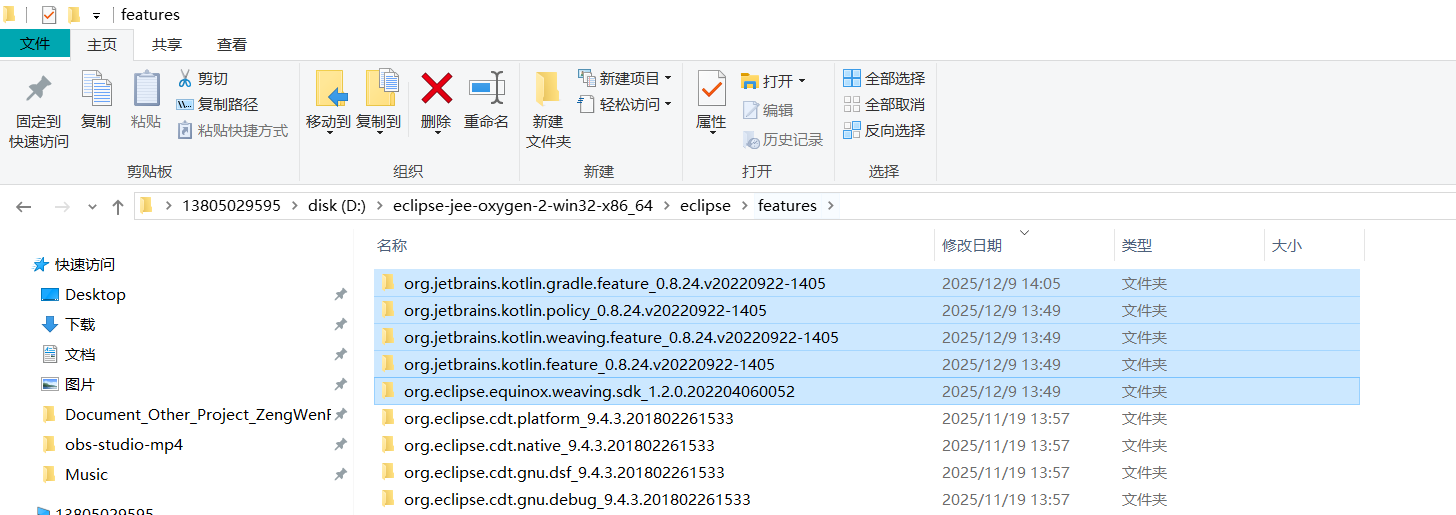Viewport: 1456px width, 515px height.
Task: Go back with the left arrow
Action: (24, 206)
